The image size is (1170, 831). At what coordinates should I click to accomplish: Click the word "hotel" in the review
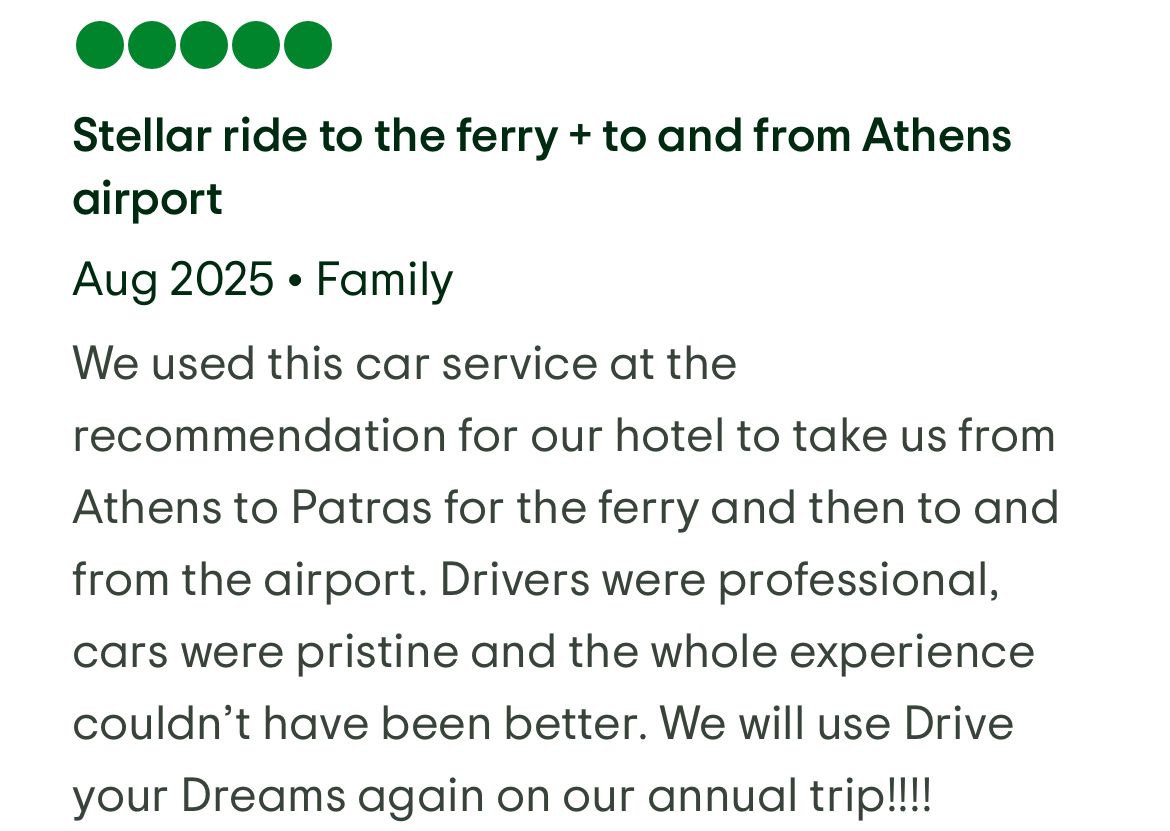[x=668, y=436]
